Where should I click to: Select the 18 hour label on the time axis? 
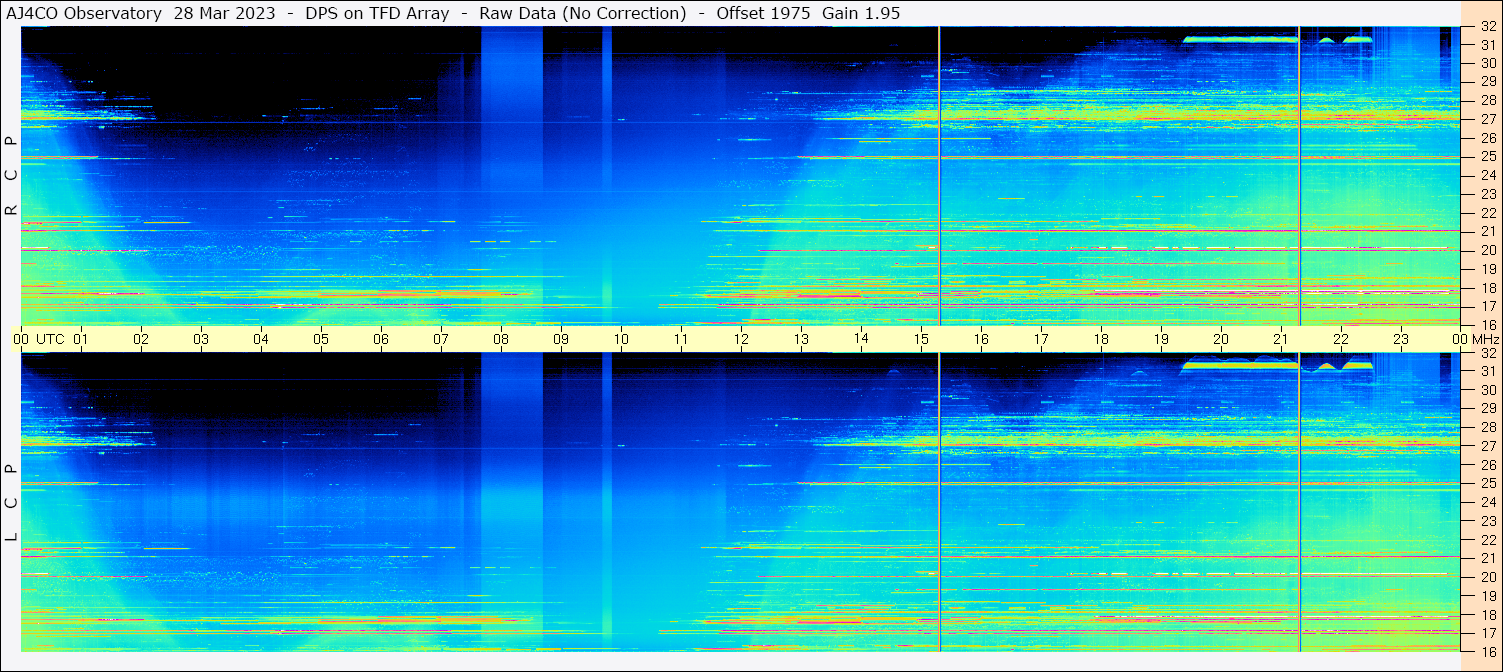tap(1101, 339)
